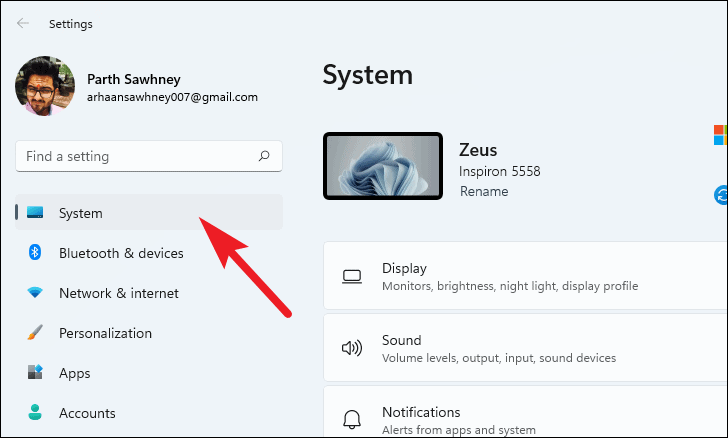This screenshot has height=438, width=728.
Task: Click the desktop wallpaper thumbnail
Action: [x=383, y=166]
